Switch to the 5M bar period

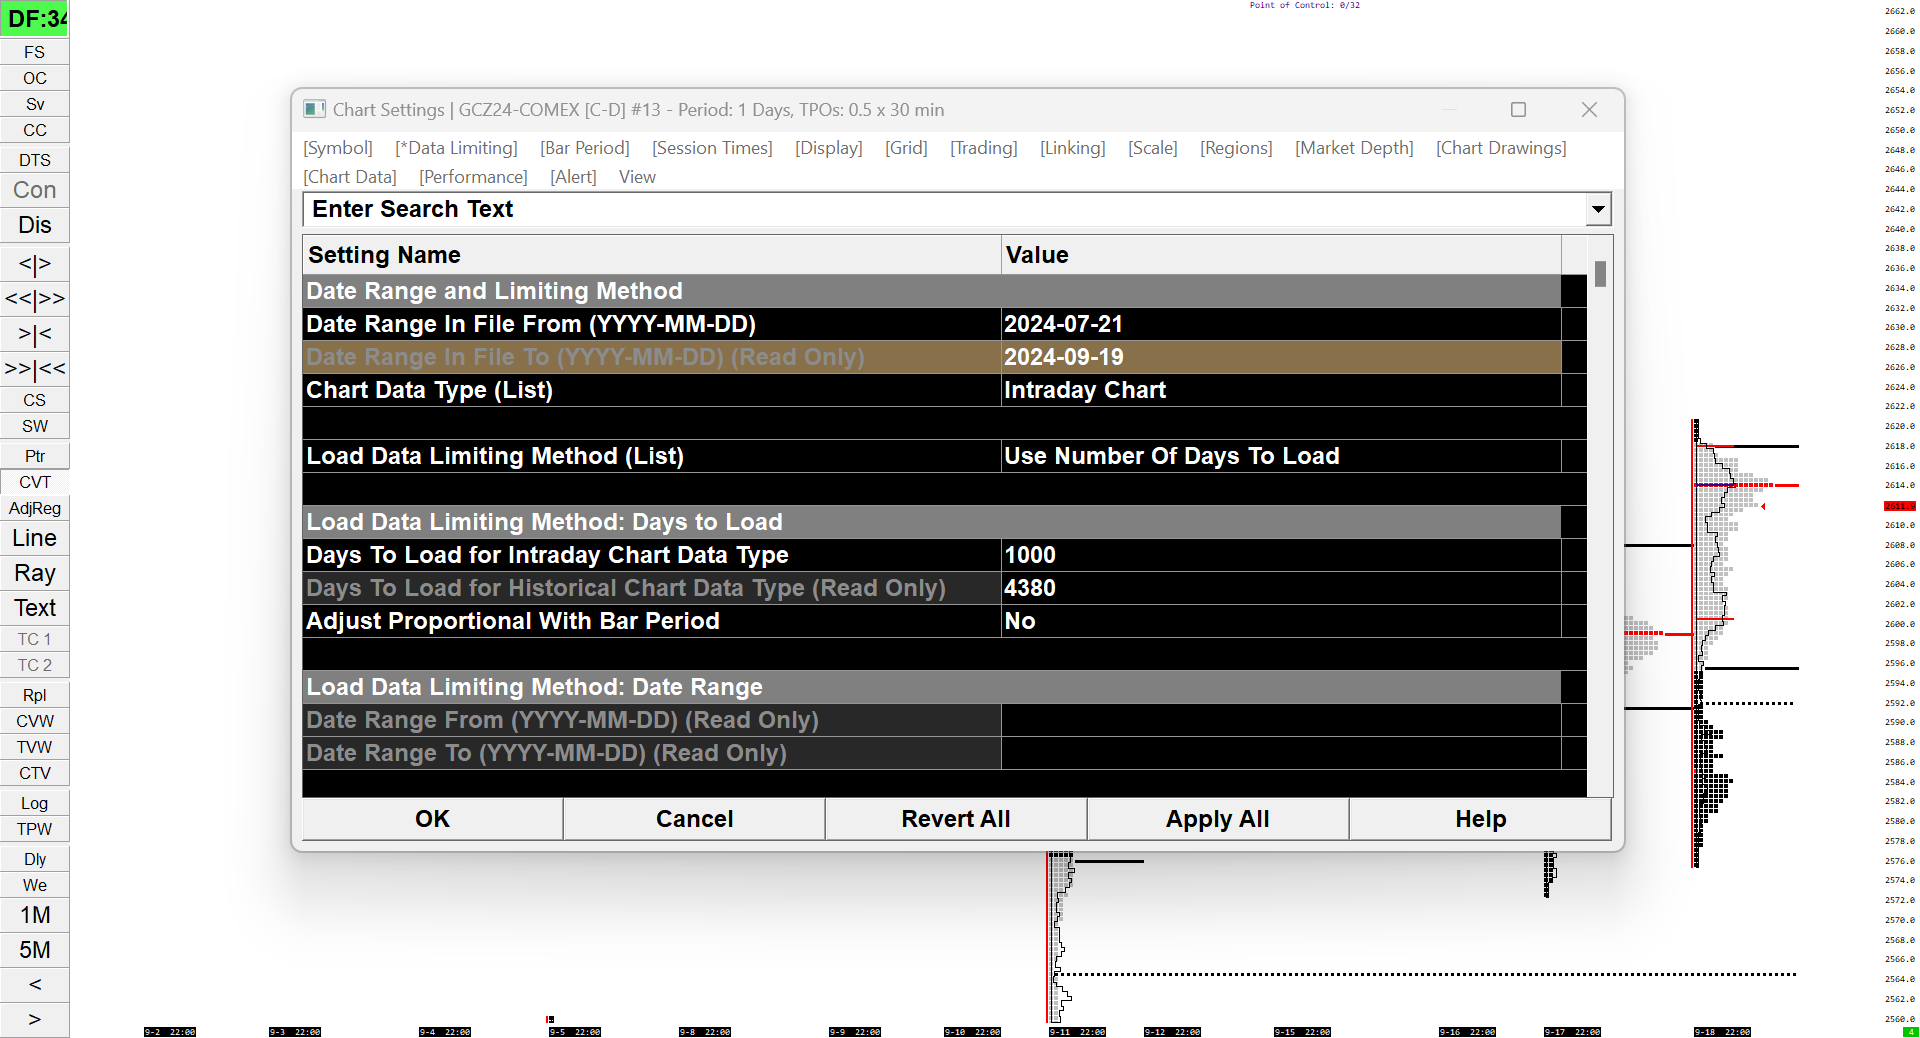pos(34,950)
